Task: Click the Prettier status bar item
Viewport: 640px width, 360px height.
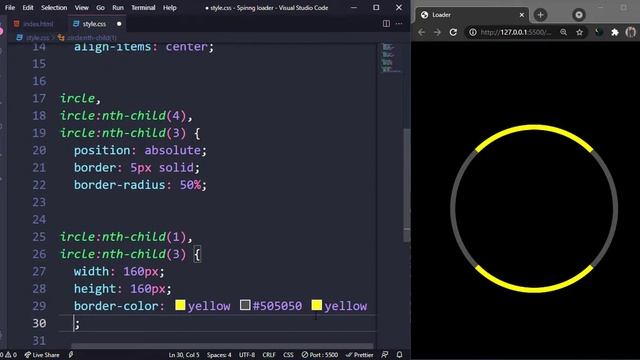Action: pyautogui.click(x=359, y=355)
